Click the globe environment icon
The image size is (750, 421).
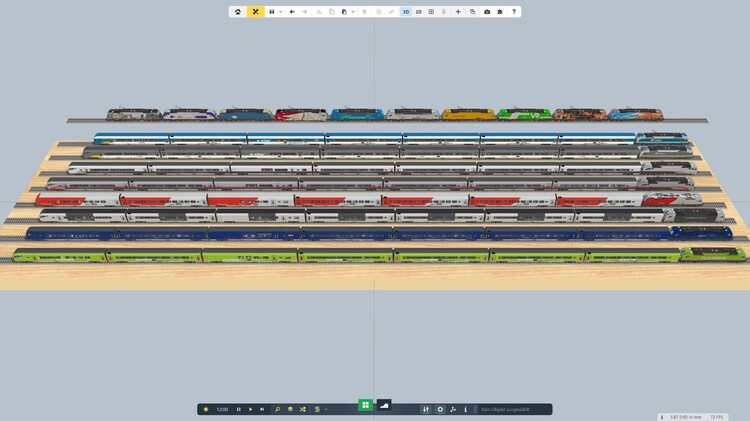click(x=290, y=410)
